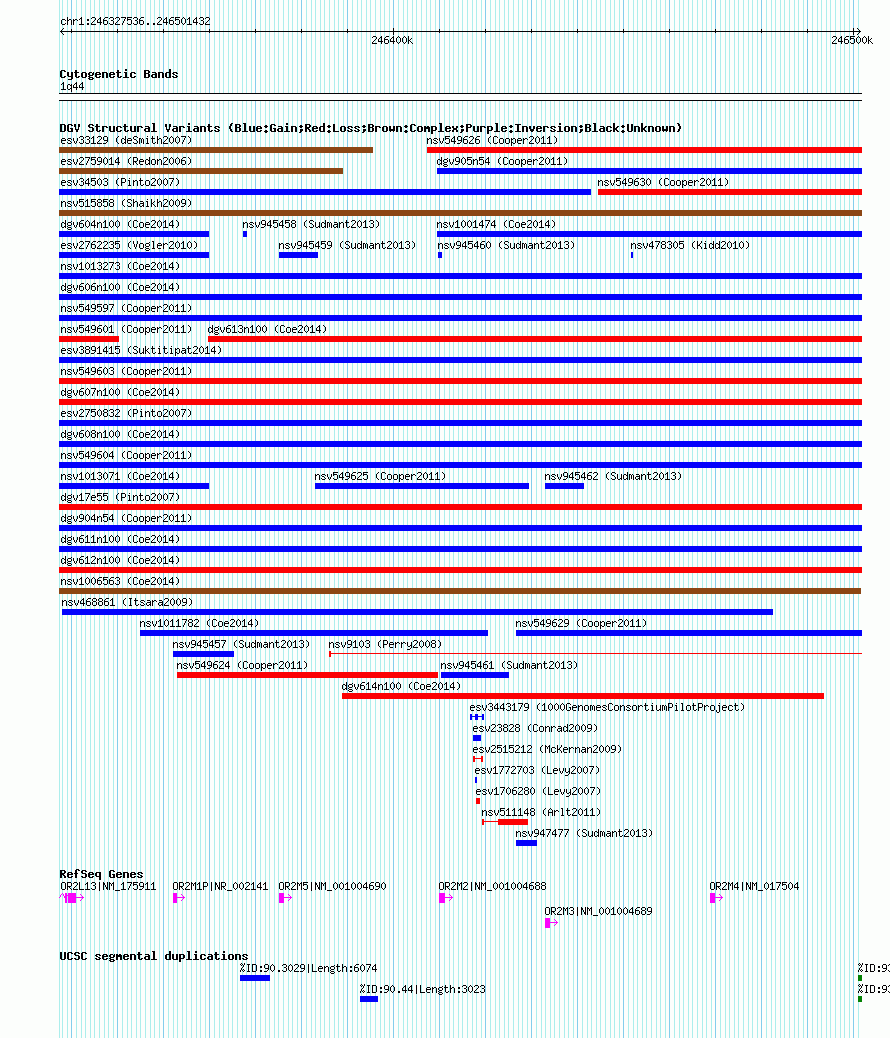
Task: Click the dgv613n100 red variant bar
Action: tap(535, 339)
